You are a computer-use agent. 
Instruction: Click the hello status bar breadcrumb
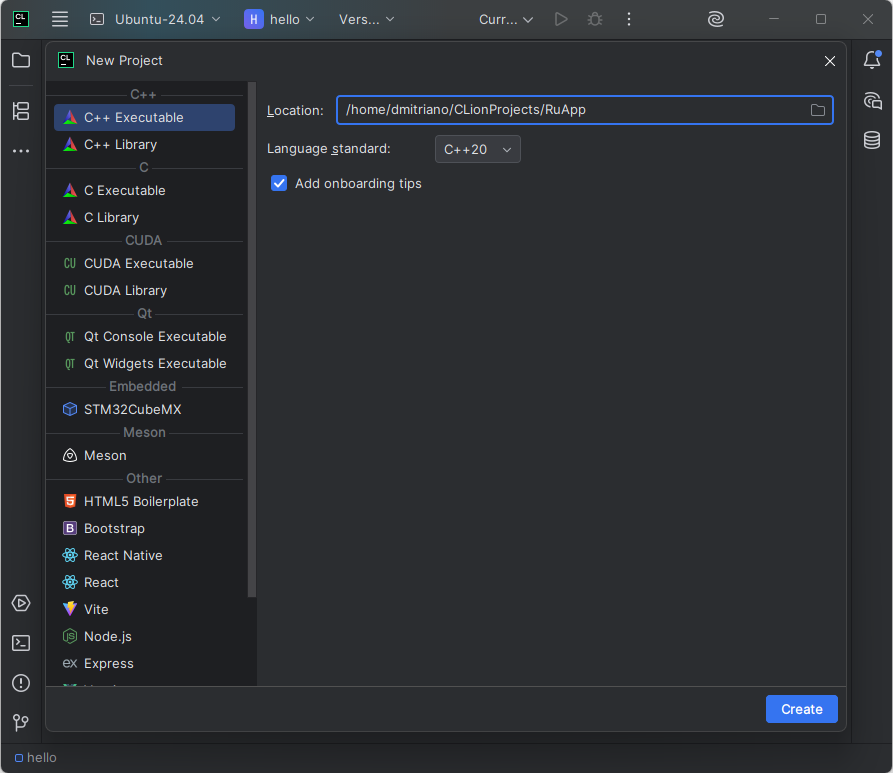(35, 758)
